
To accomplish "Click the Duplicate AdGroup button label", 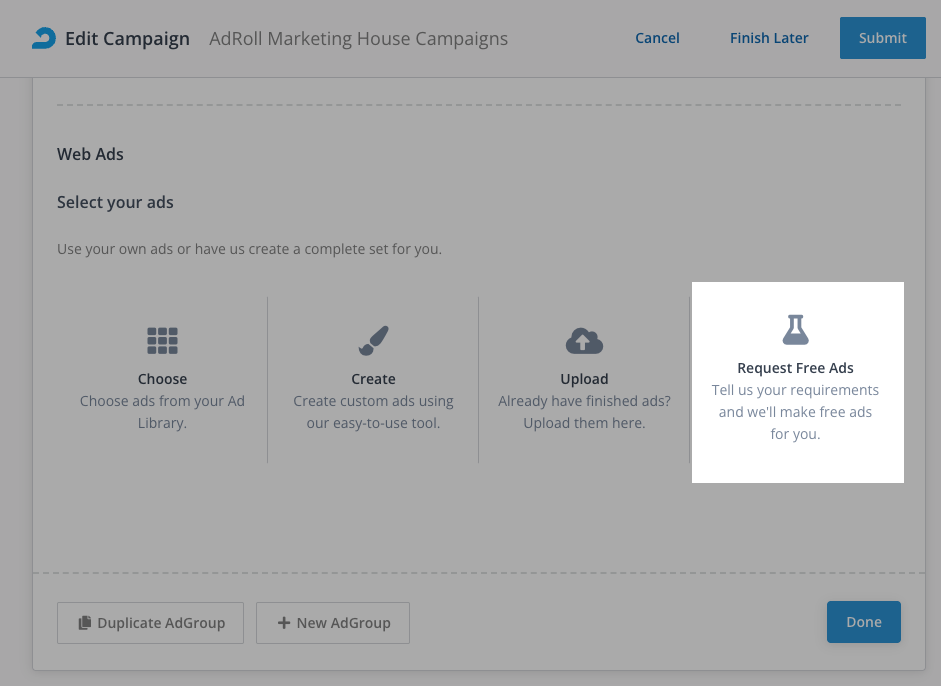I will click(x=161, y=623).
